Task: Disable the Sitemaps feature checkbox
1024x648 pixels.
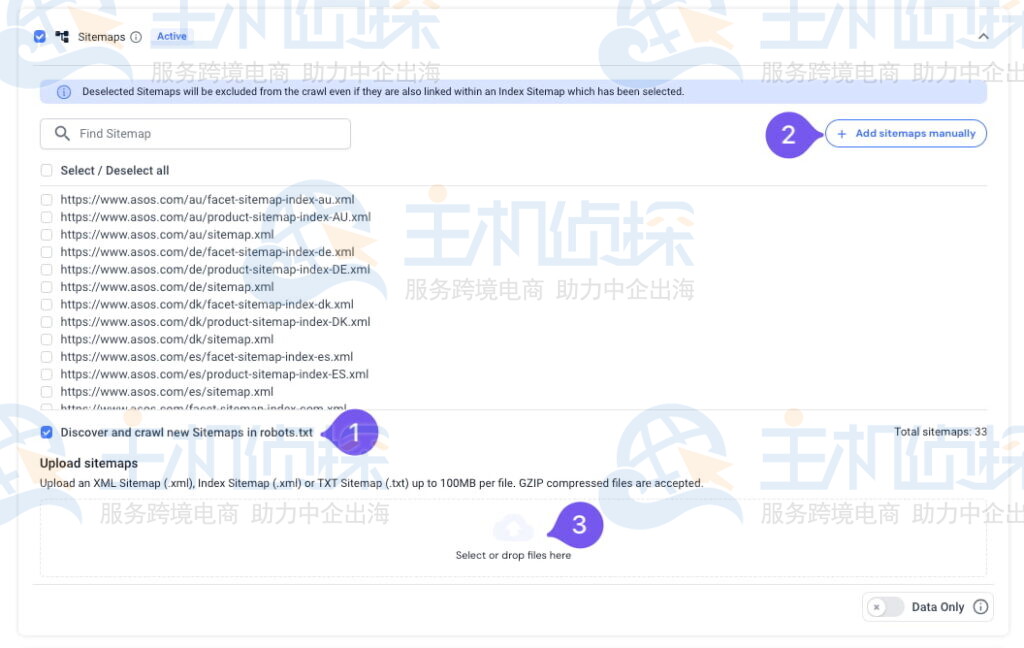Action: click(x=39, y=36)
